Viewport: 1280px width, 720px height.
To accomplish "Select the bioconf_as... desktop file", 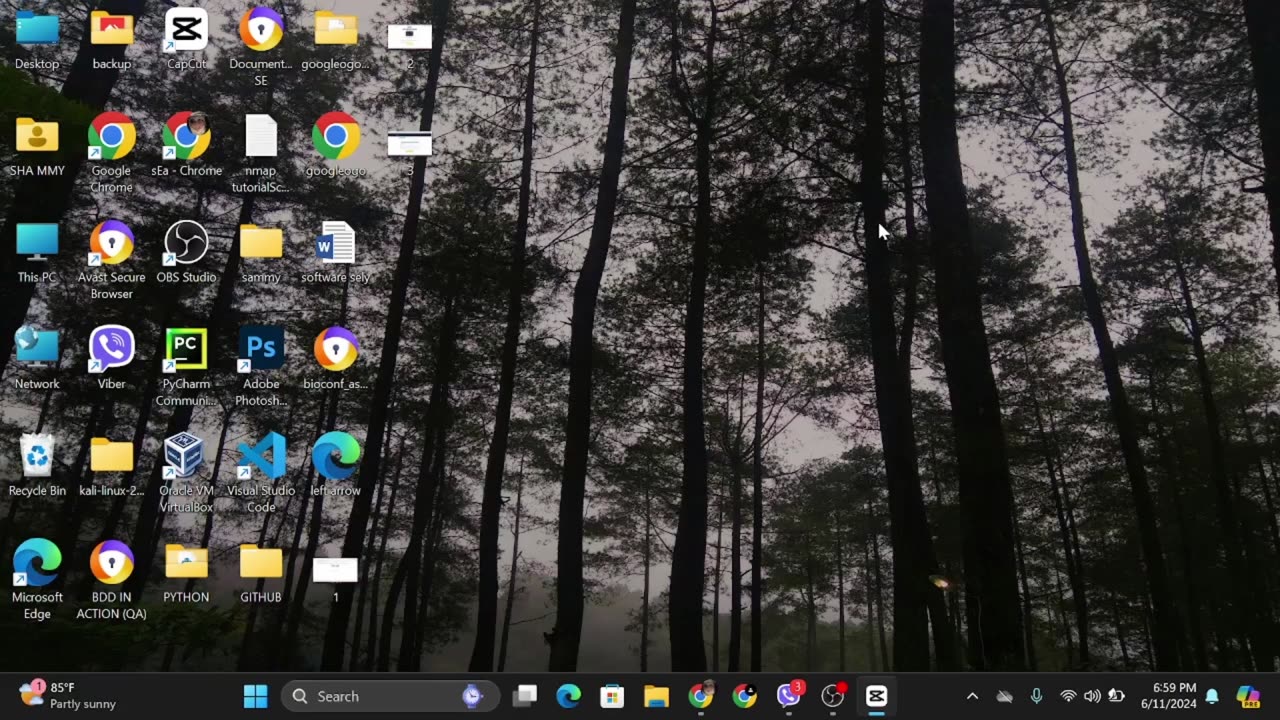I will [x=335, y=358].
